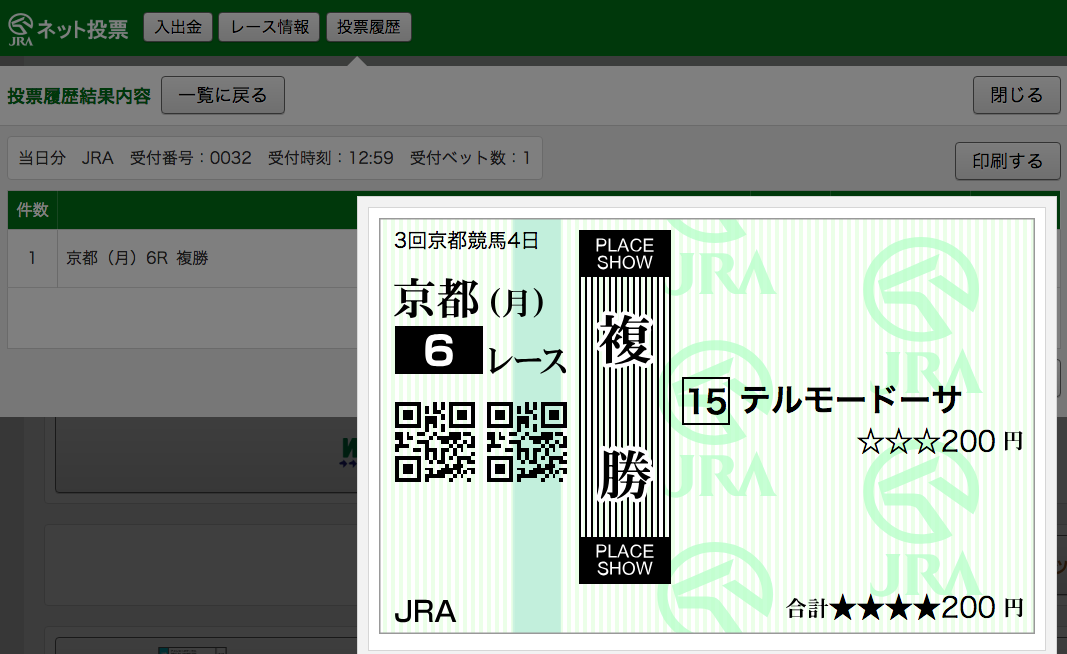Click the ☆☆☆200円 bet amount

point(940,442)
